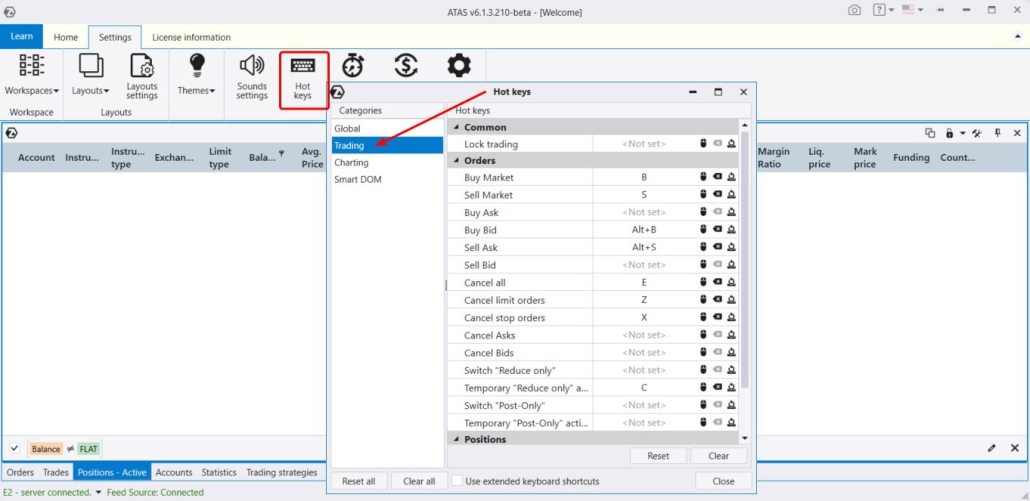Open Layouts settings icon
1030x501 pixels.
coord(142,76)
